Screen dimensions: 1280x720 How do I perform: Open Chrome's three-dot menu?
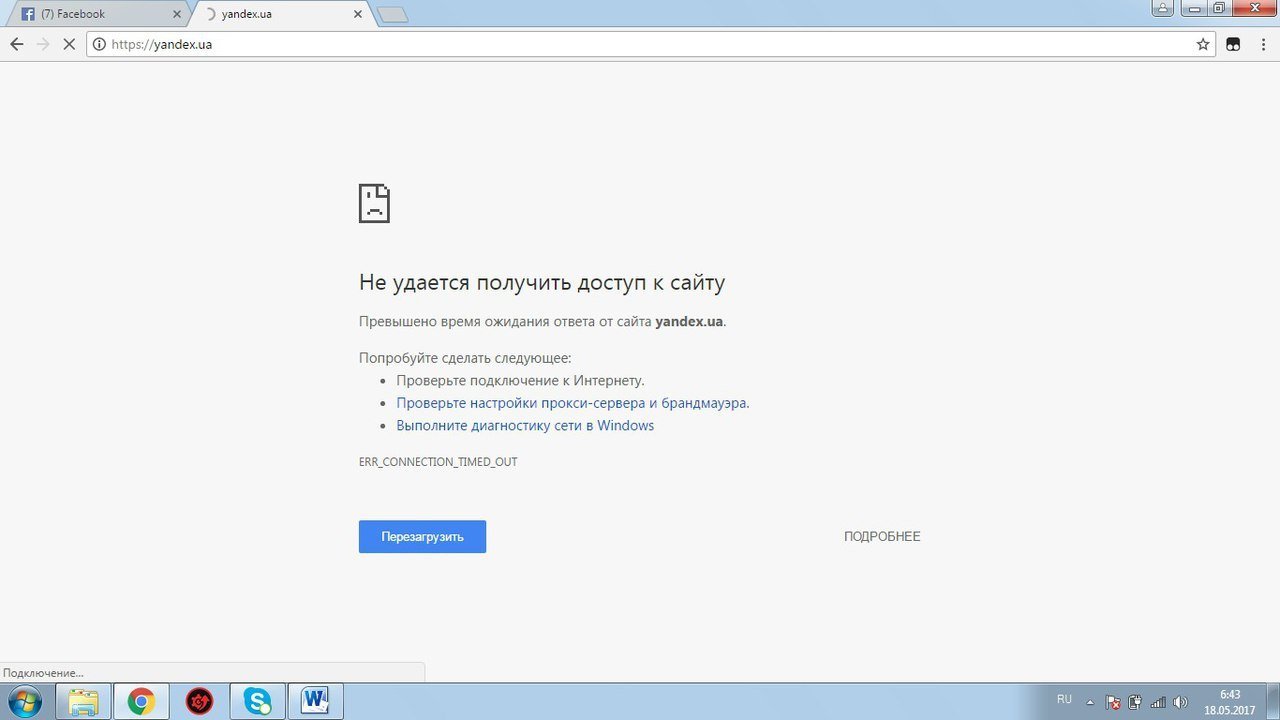pos(1262,44)
